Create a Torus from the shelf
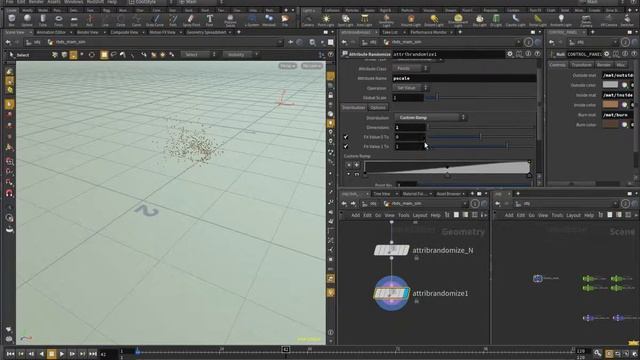Screen dimensions: 640x360 pos(58,20)
